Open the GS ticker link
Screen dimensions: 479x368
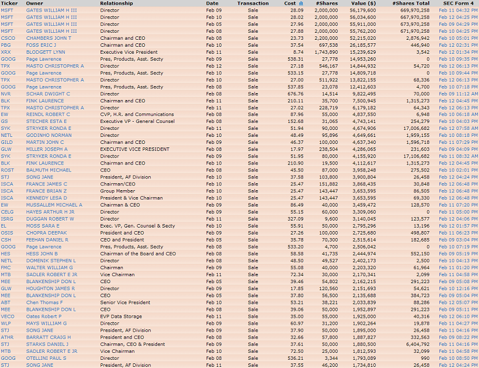coord(4,121)
